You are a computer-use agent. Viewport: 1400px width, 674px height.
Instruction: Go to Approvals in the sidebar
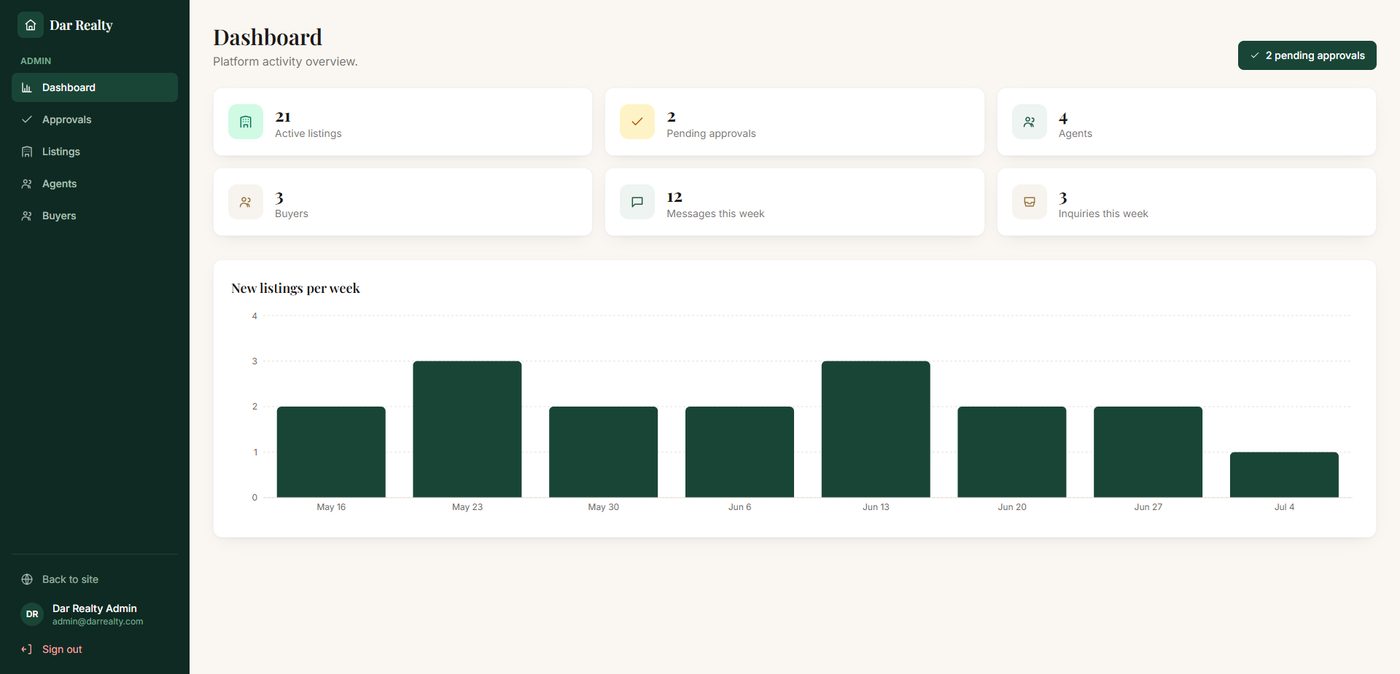(x=95, y=120)
